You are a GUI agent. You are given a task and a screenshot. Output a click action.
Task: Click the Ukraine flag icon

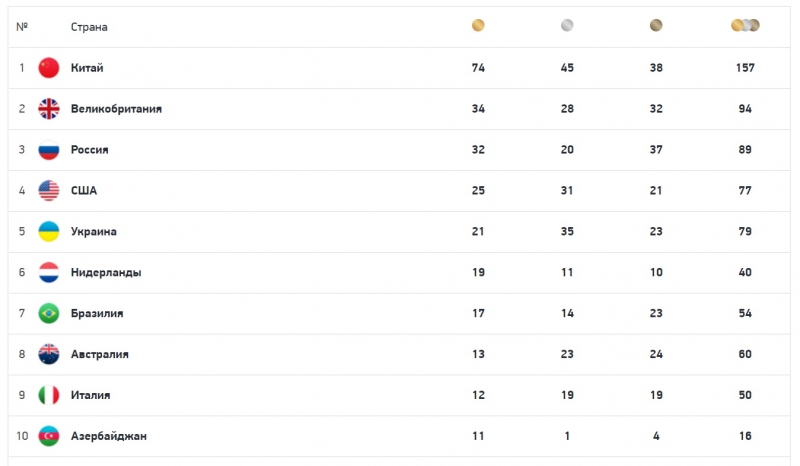coord(49,232)
